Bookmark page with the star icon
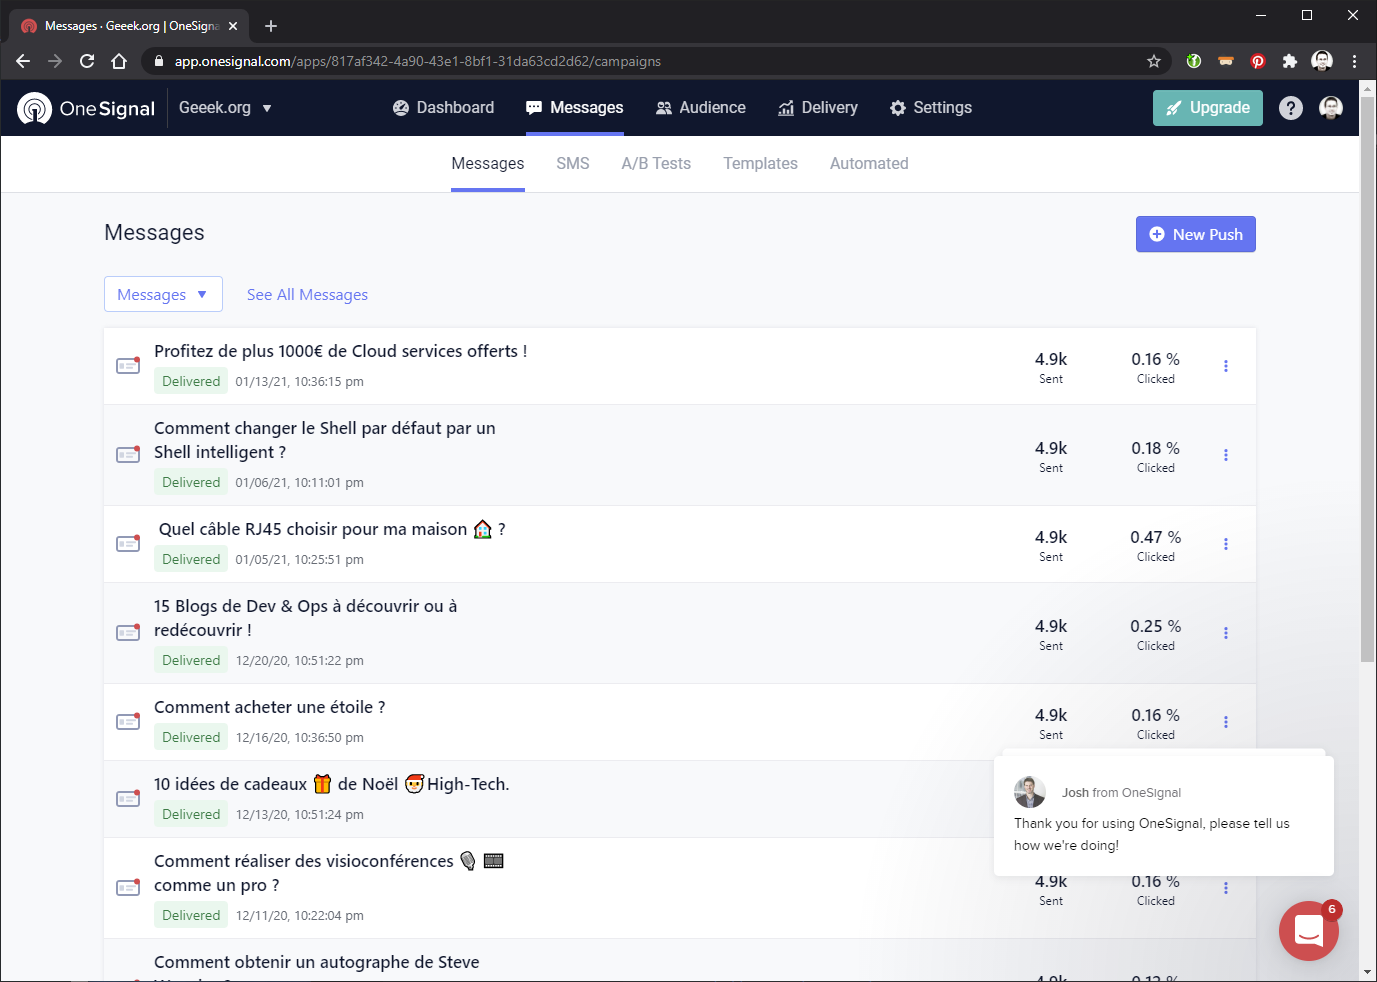The width and height of the screenshot is (1377, 982). coord(1154,61)
